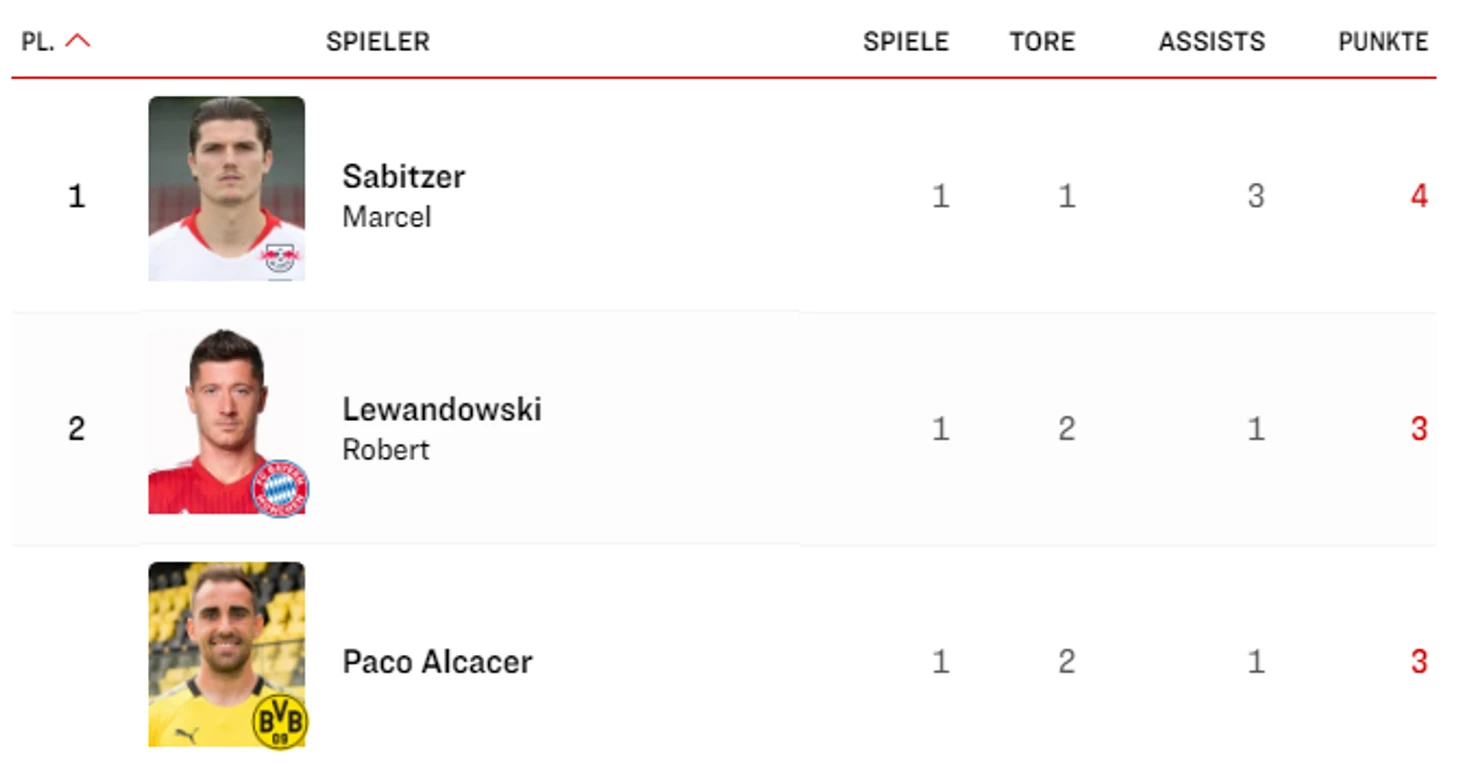Click rank number 2 in the table
The width and height of the screenshot is (1460, 766).
tap(76, 429)
